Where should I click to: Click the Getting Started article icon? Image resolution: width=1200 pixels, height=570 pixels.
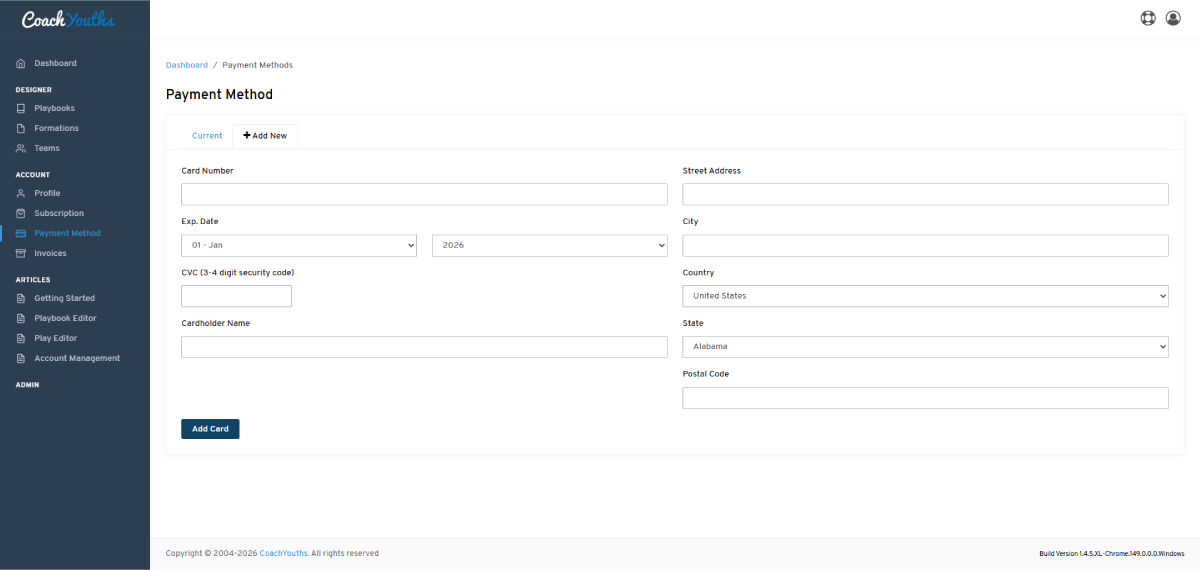(x=21, y=298)
